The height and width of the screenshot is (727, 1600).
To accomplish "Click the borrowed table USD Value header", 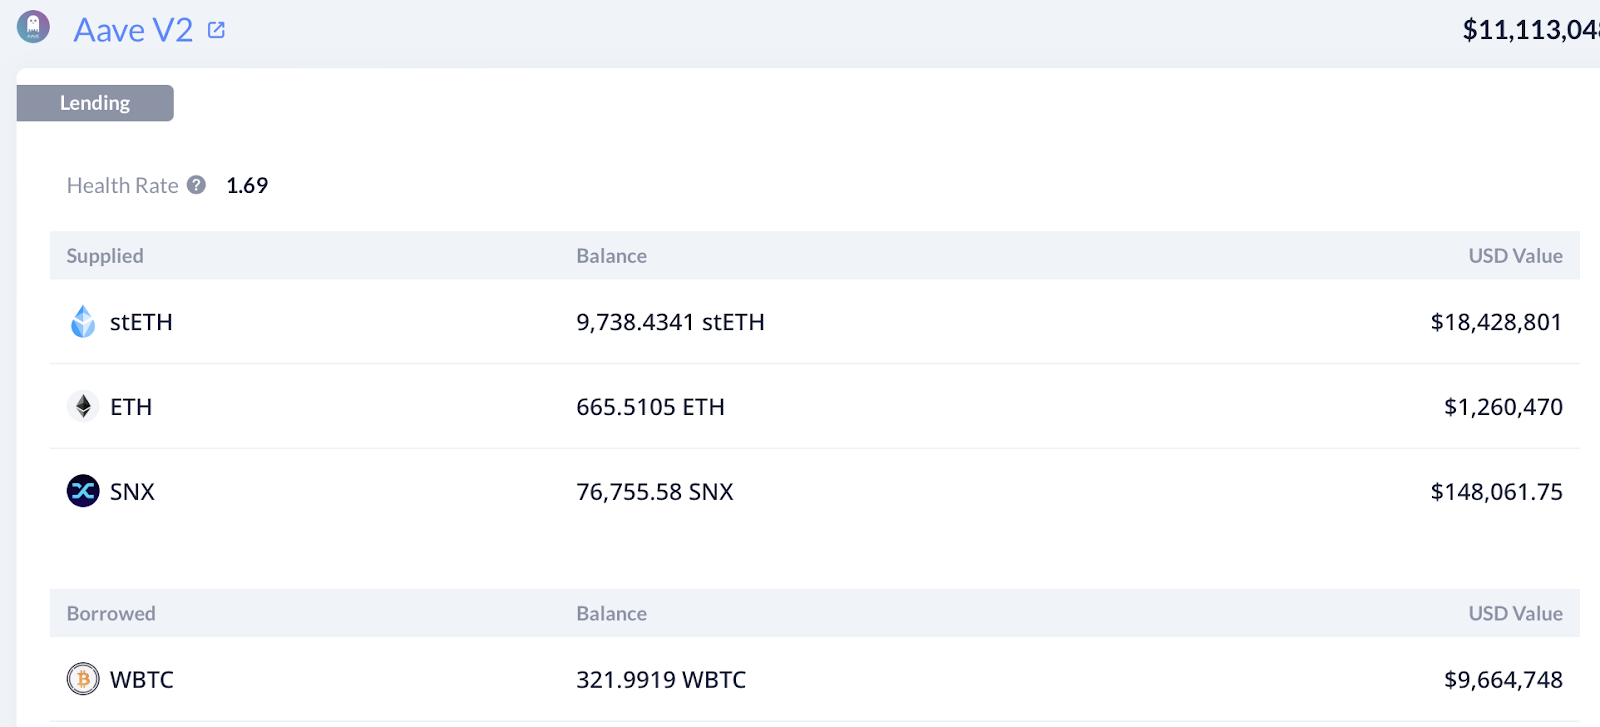I will click(1515, 614).
